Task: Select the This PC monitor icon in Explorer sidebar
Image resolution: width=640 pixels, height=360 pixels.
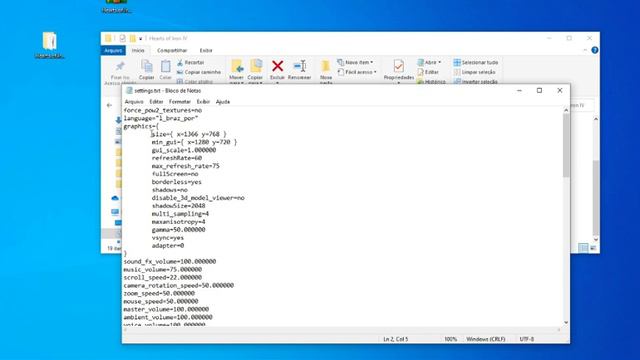Action: pos(115,212)
